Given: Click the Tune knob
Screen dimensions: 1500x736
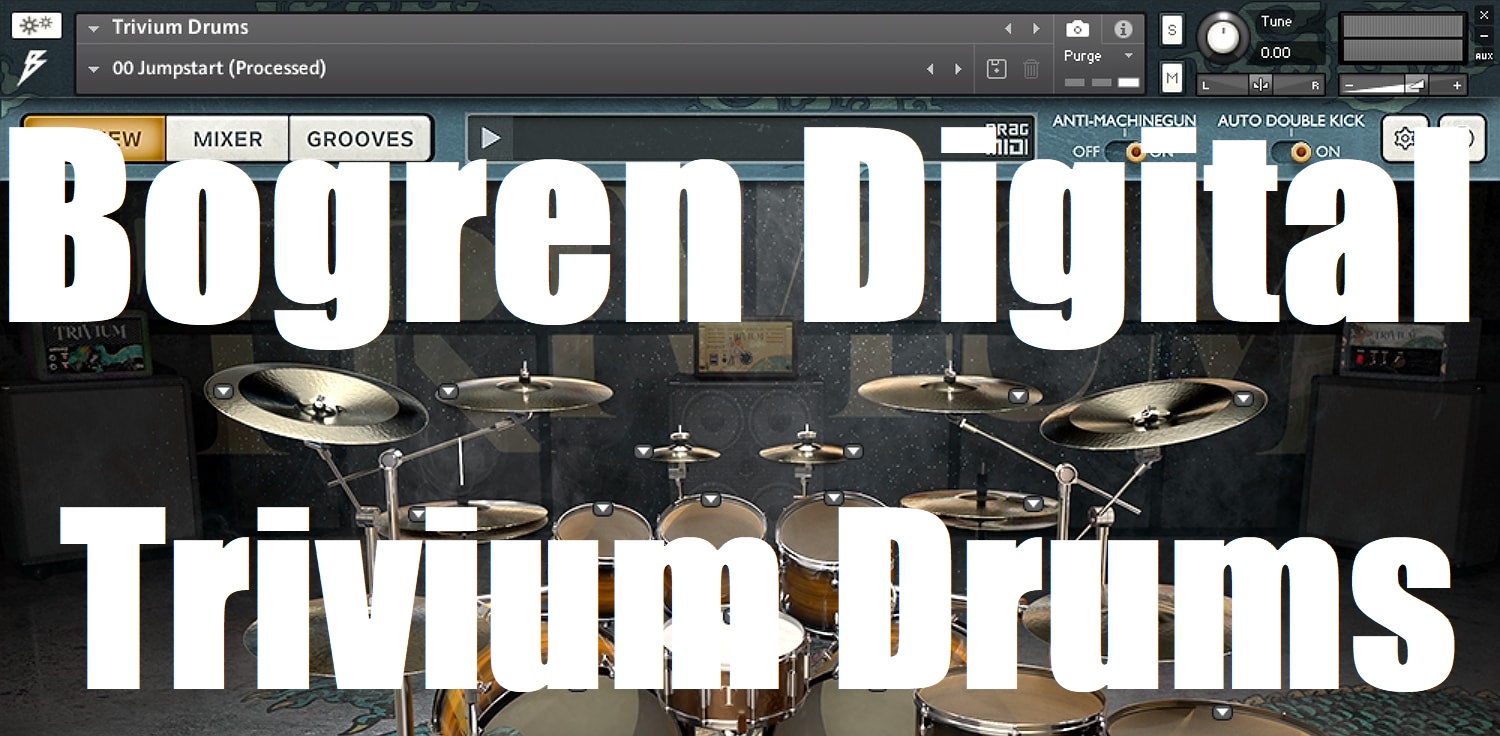Looking at the screenshot, I should [x=1221, y=38].
